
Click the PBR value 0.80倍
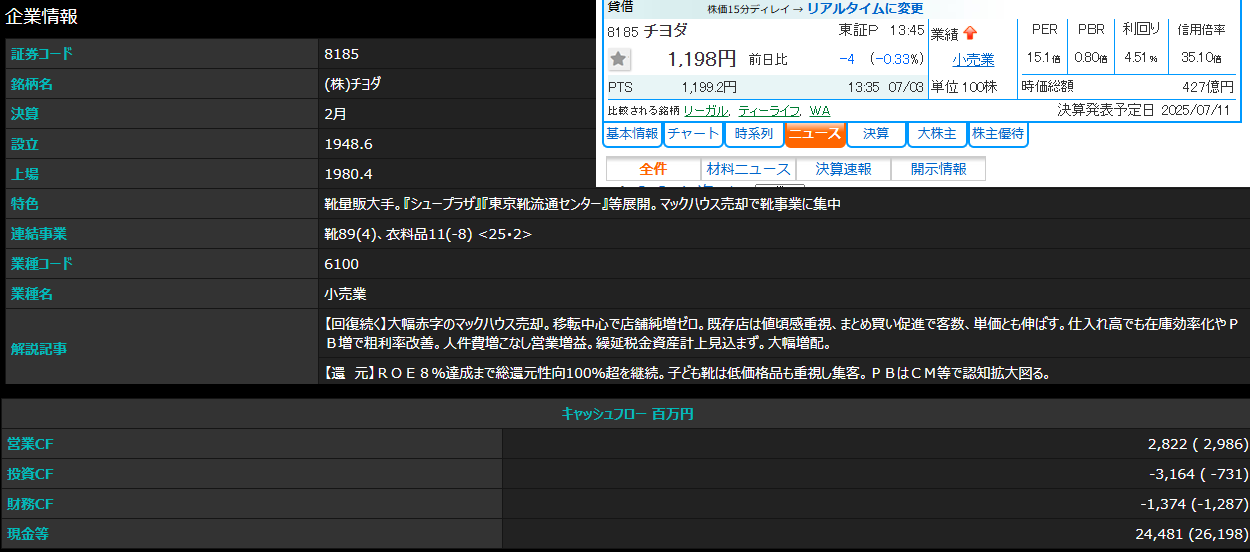pos(1091,58)
